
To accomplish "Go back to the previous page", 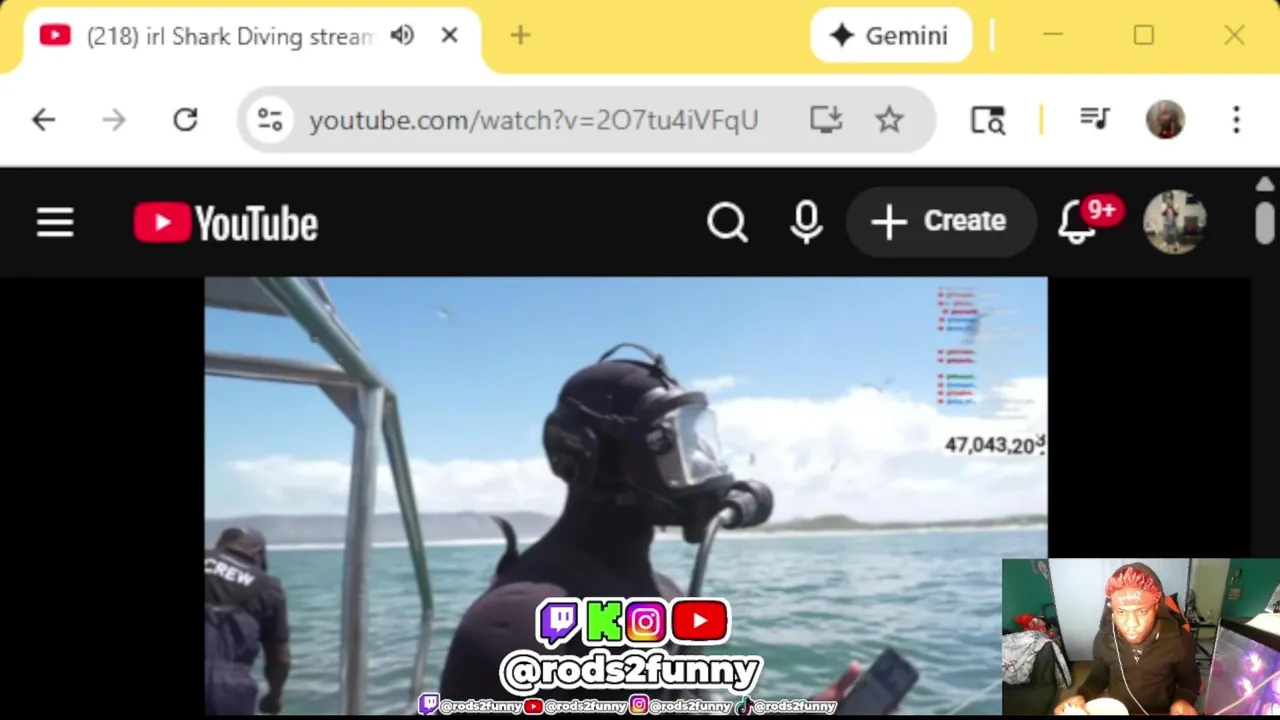I will click(43, 120).
